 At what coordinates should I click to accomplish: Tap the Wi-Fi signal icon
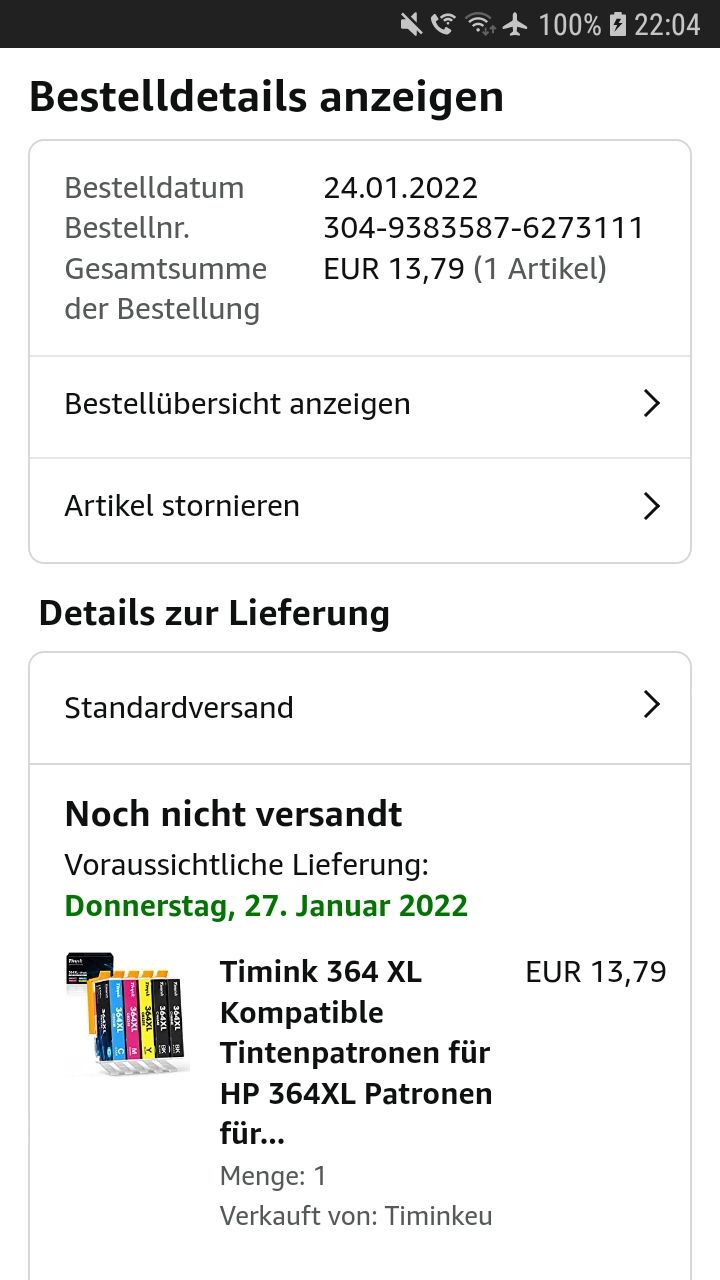click(481, 24)
